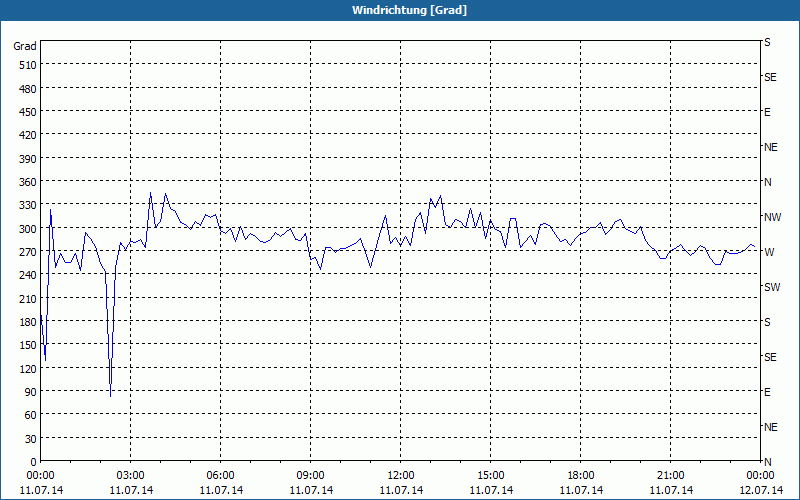Select the y-axis value 150
This screenshot has height=500, width=800.
29,345
